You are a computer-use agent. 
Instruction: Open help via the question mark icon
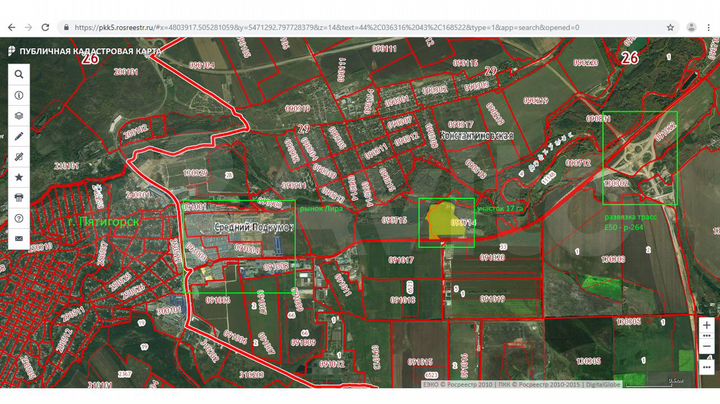click(x=19, y=218)
